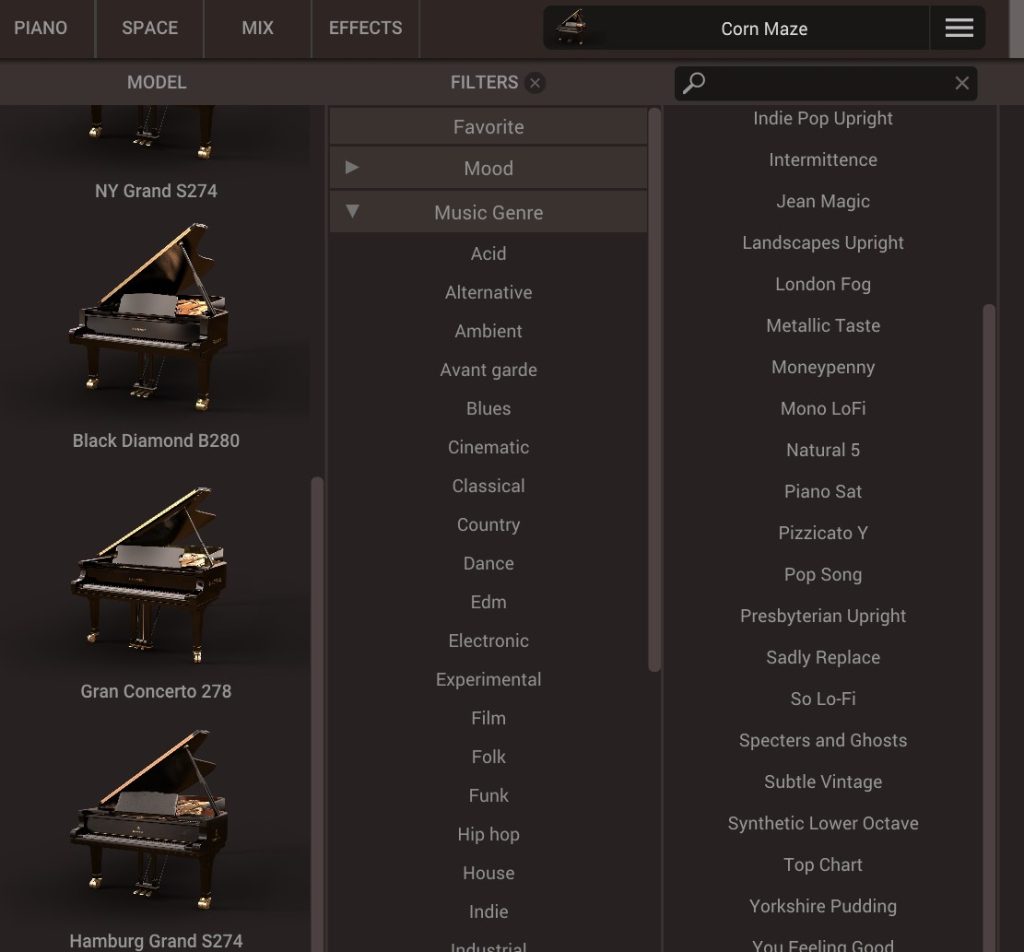1024x952 pixels.
Task: Open the Favorite filter section
Action: tap(488, 127)
